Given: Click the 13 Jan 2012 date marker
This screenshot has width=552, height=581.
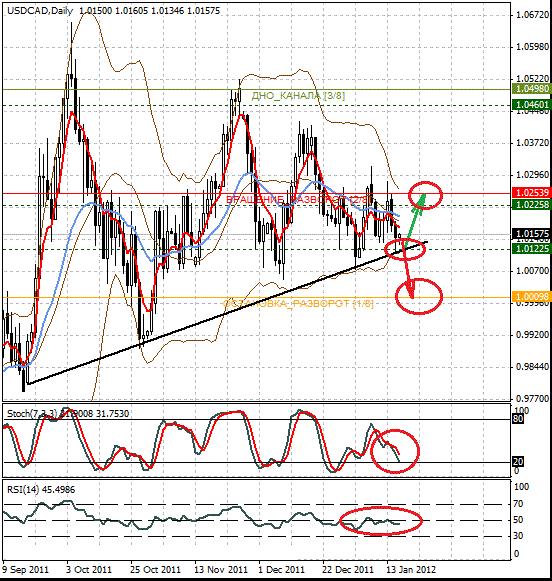Looking at the screenshot, I should pos(411,570).
